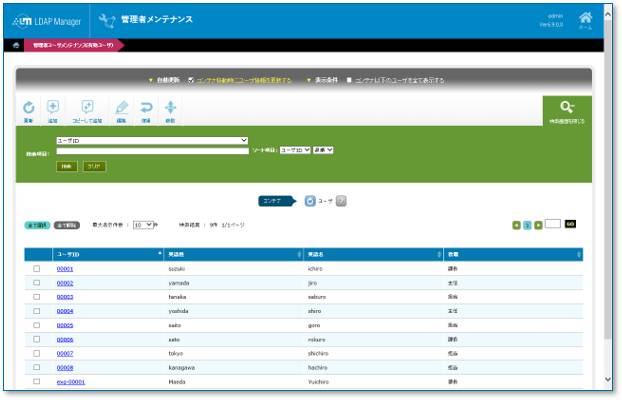Click the restore (復帰) arrow icon

click(x=146, y=108)
